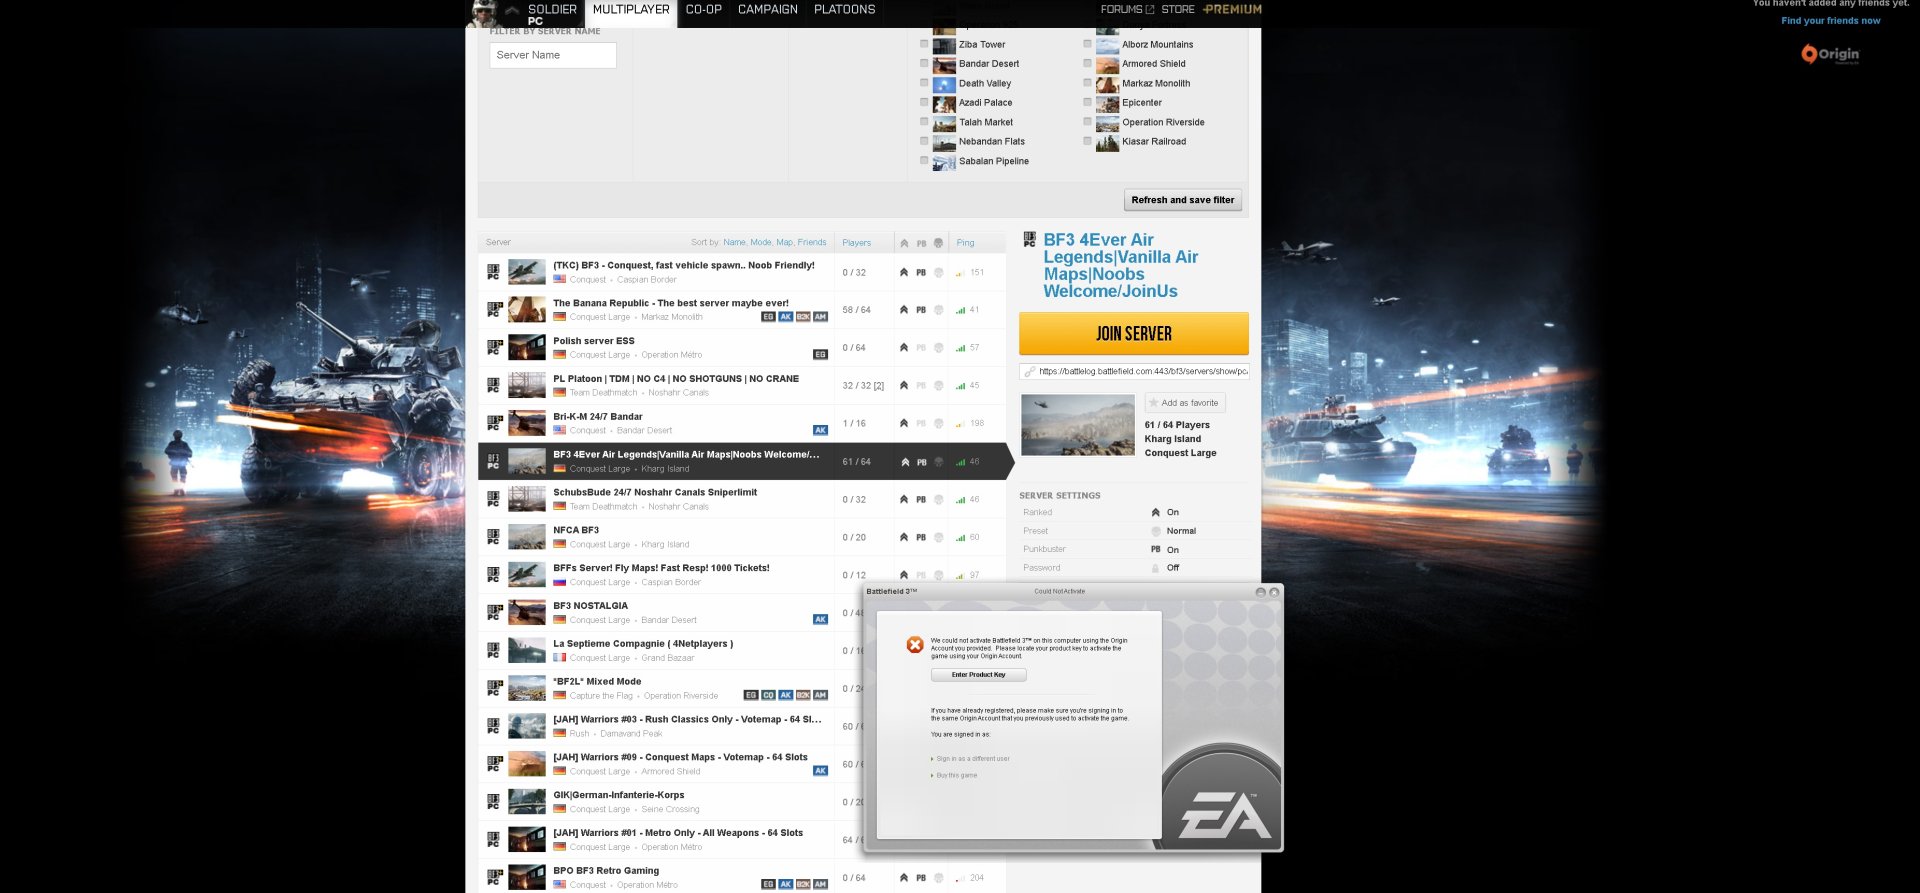
Task: Select the Operation Riverside checkbox
Action: (x=1087, y=122)
